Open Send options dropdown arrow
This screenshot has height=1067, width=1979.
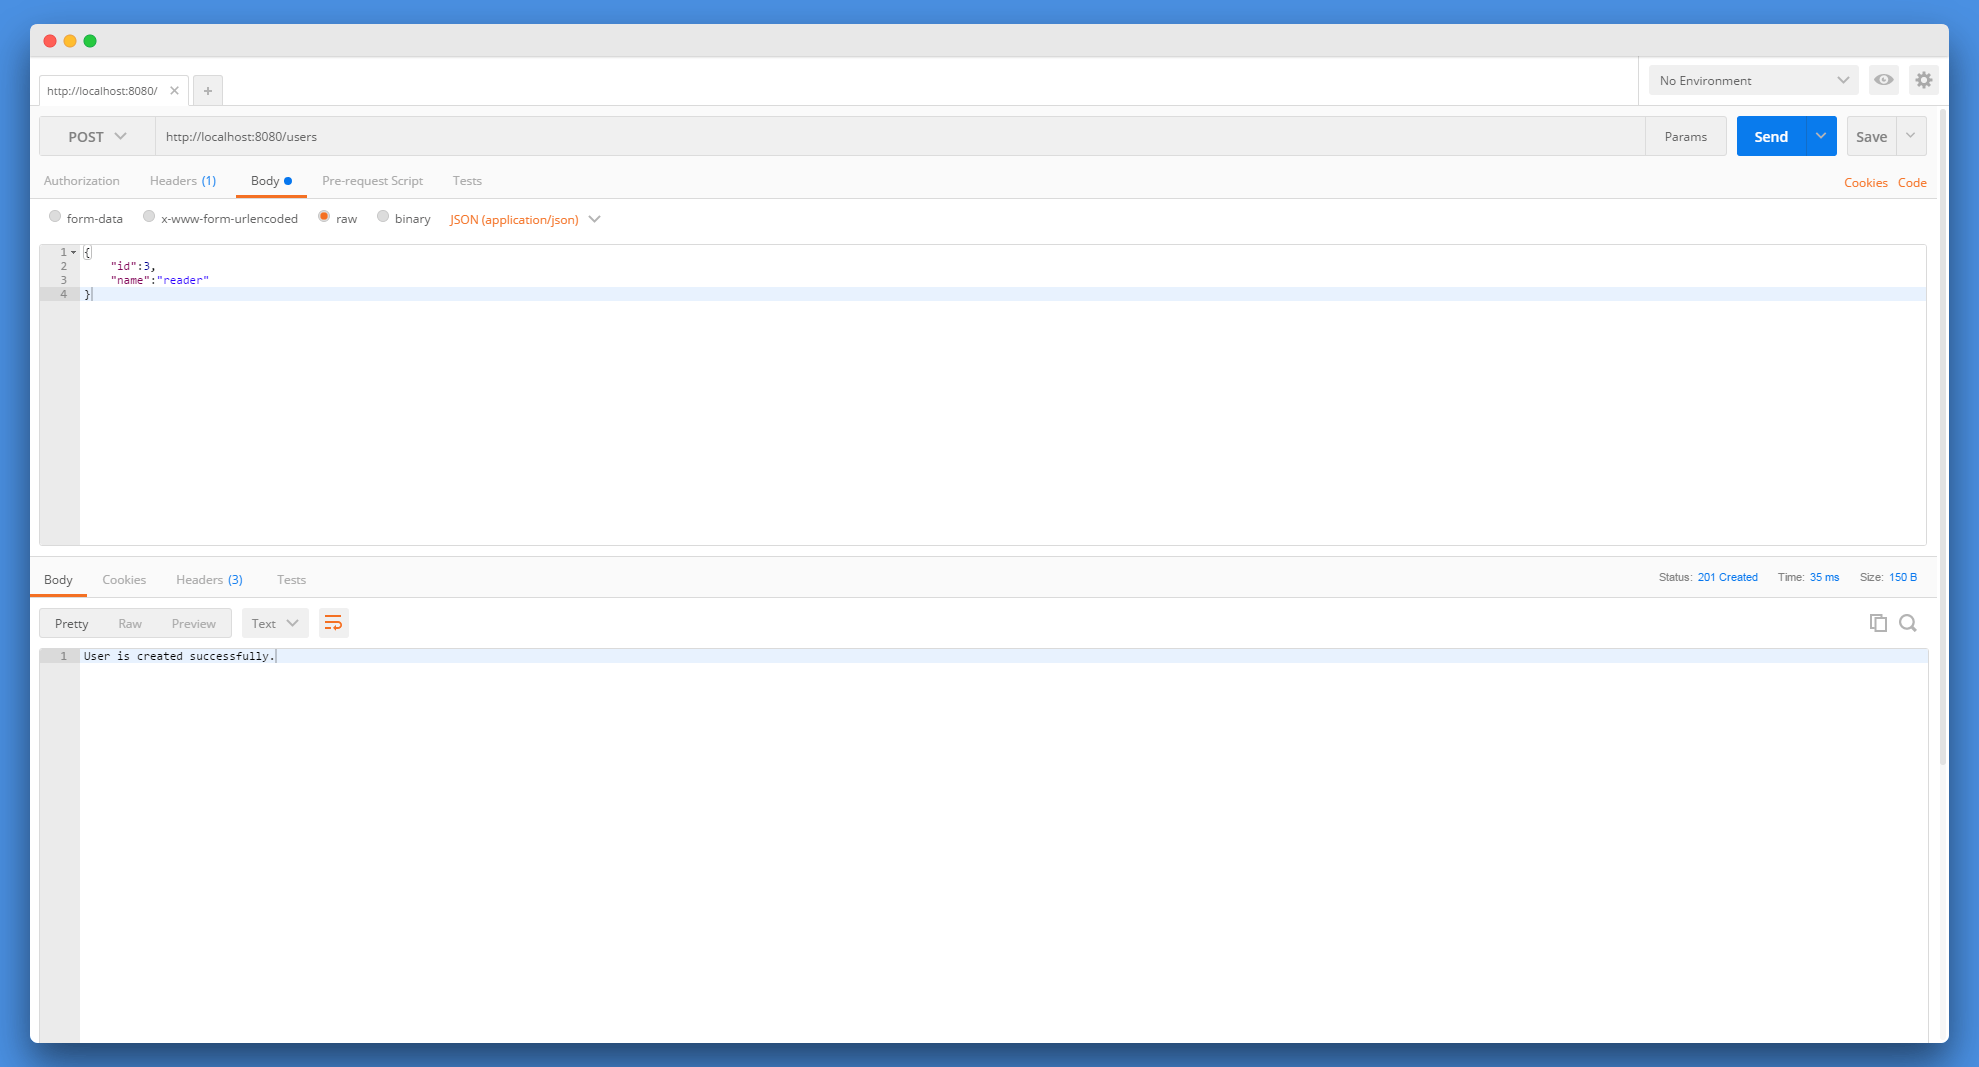(x=1821, y=136)
